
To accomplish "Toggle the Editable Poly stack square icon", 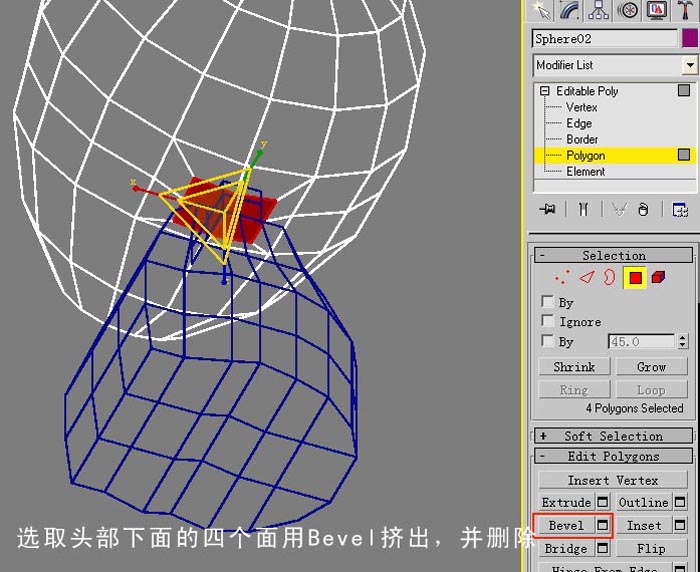I will point(684,91).
